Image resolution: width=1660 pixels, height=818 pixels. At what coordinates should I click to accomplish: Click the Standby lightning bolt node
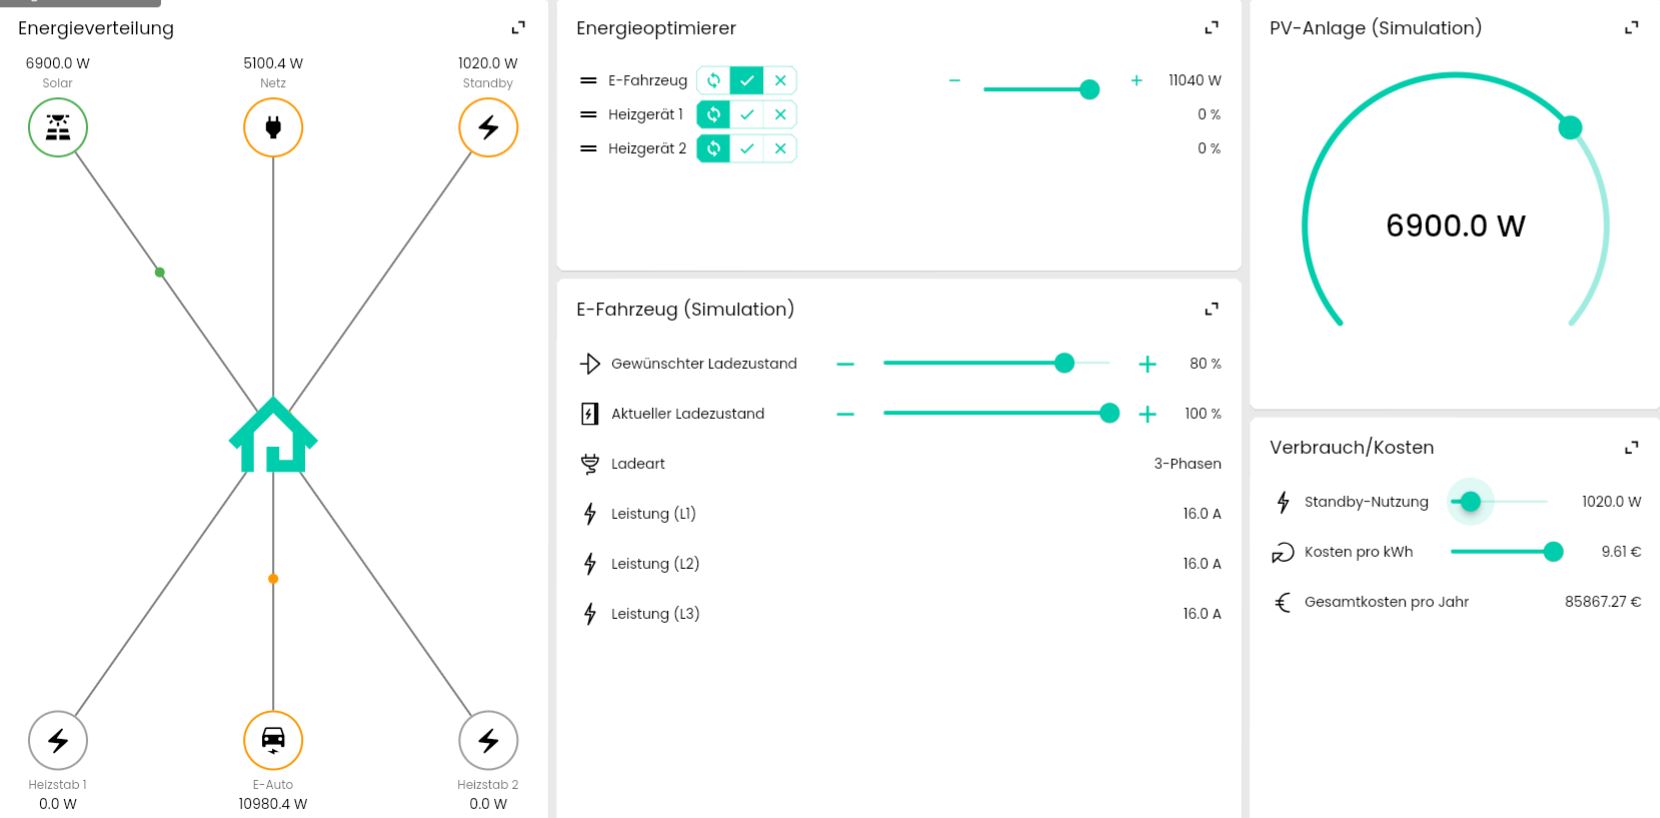[x=488, y=128]
